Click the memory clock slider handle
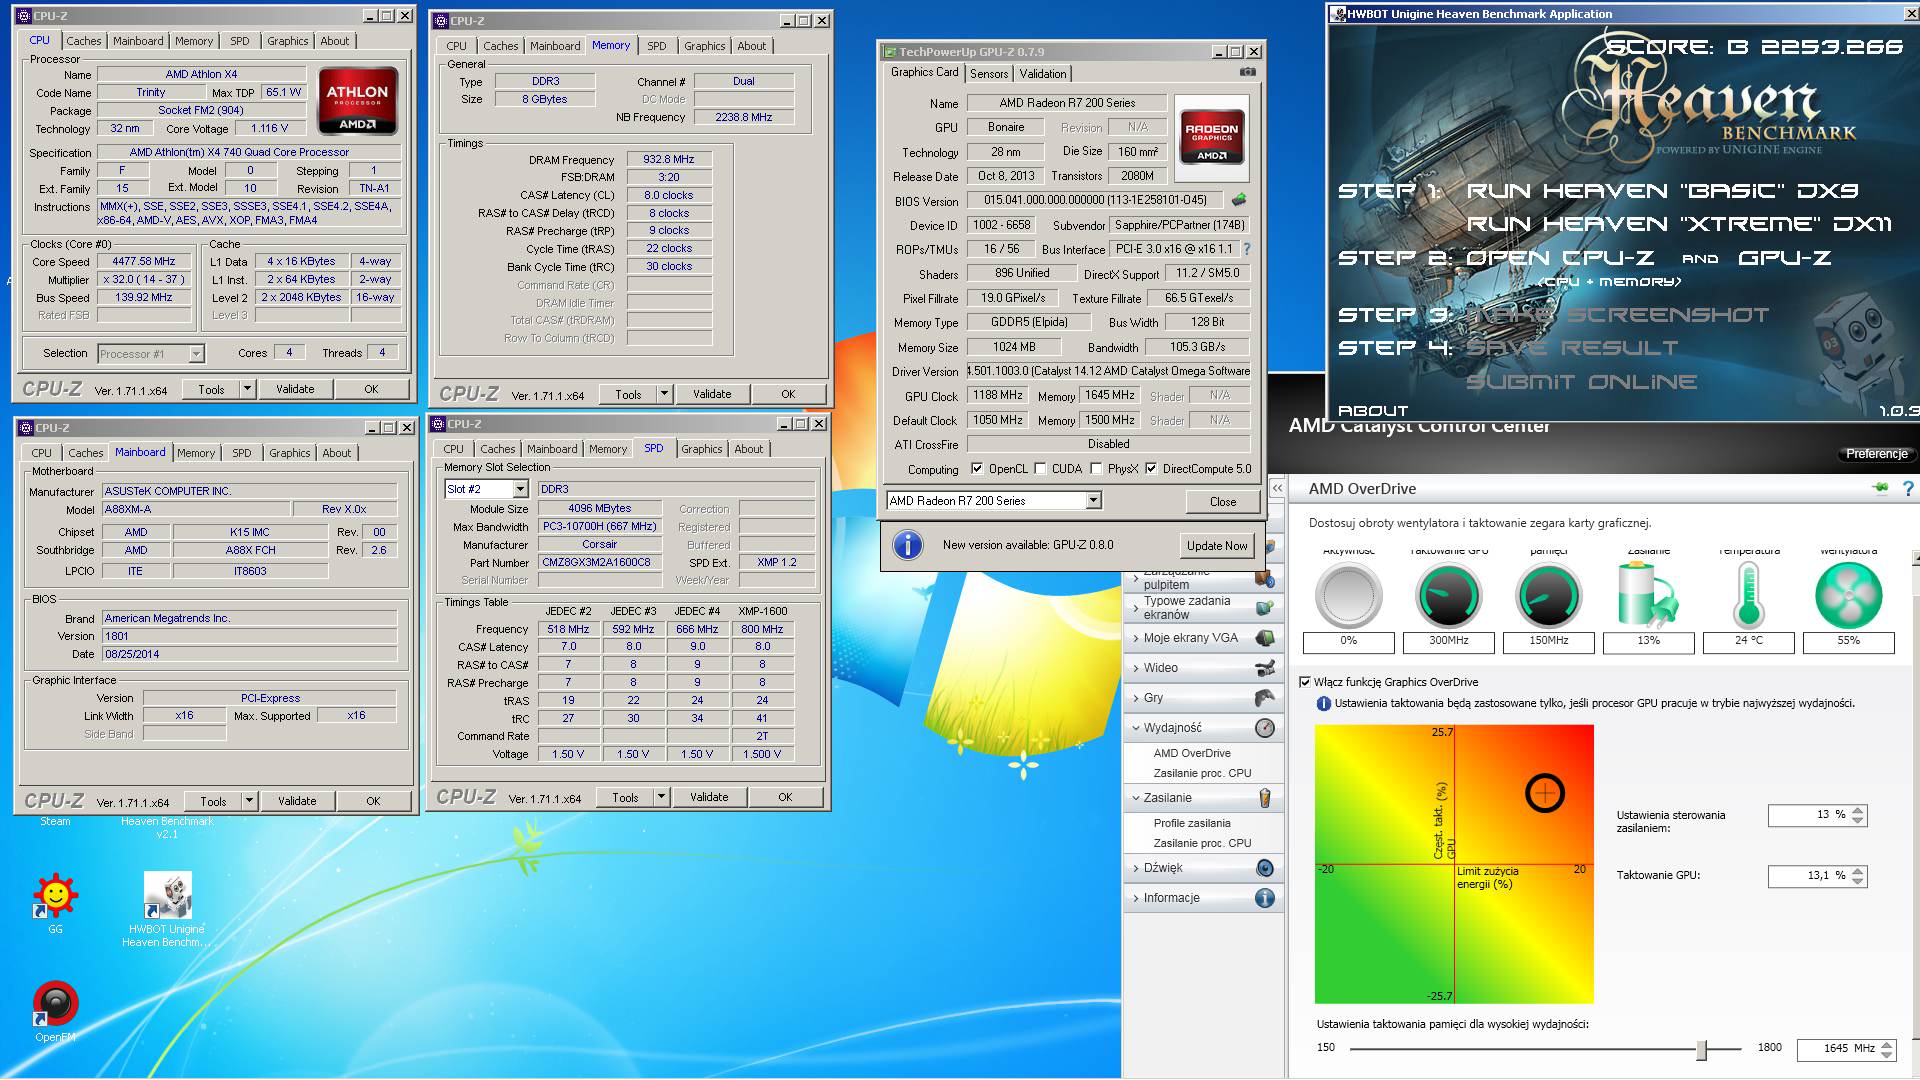 (x=1701, y=1049)
